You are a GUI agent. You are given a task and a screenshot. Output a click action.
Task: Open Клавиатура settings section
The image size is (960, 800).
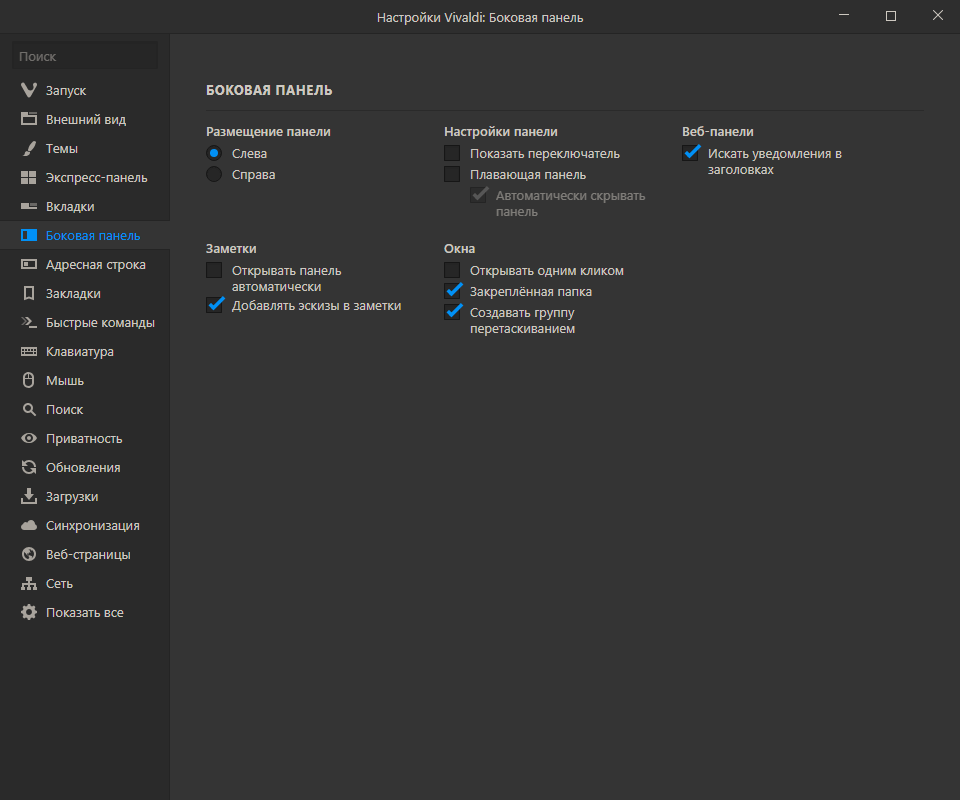point(85,351)
